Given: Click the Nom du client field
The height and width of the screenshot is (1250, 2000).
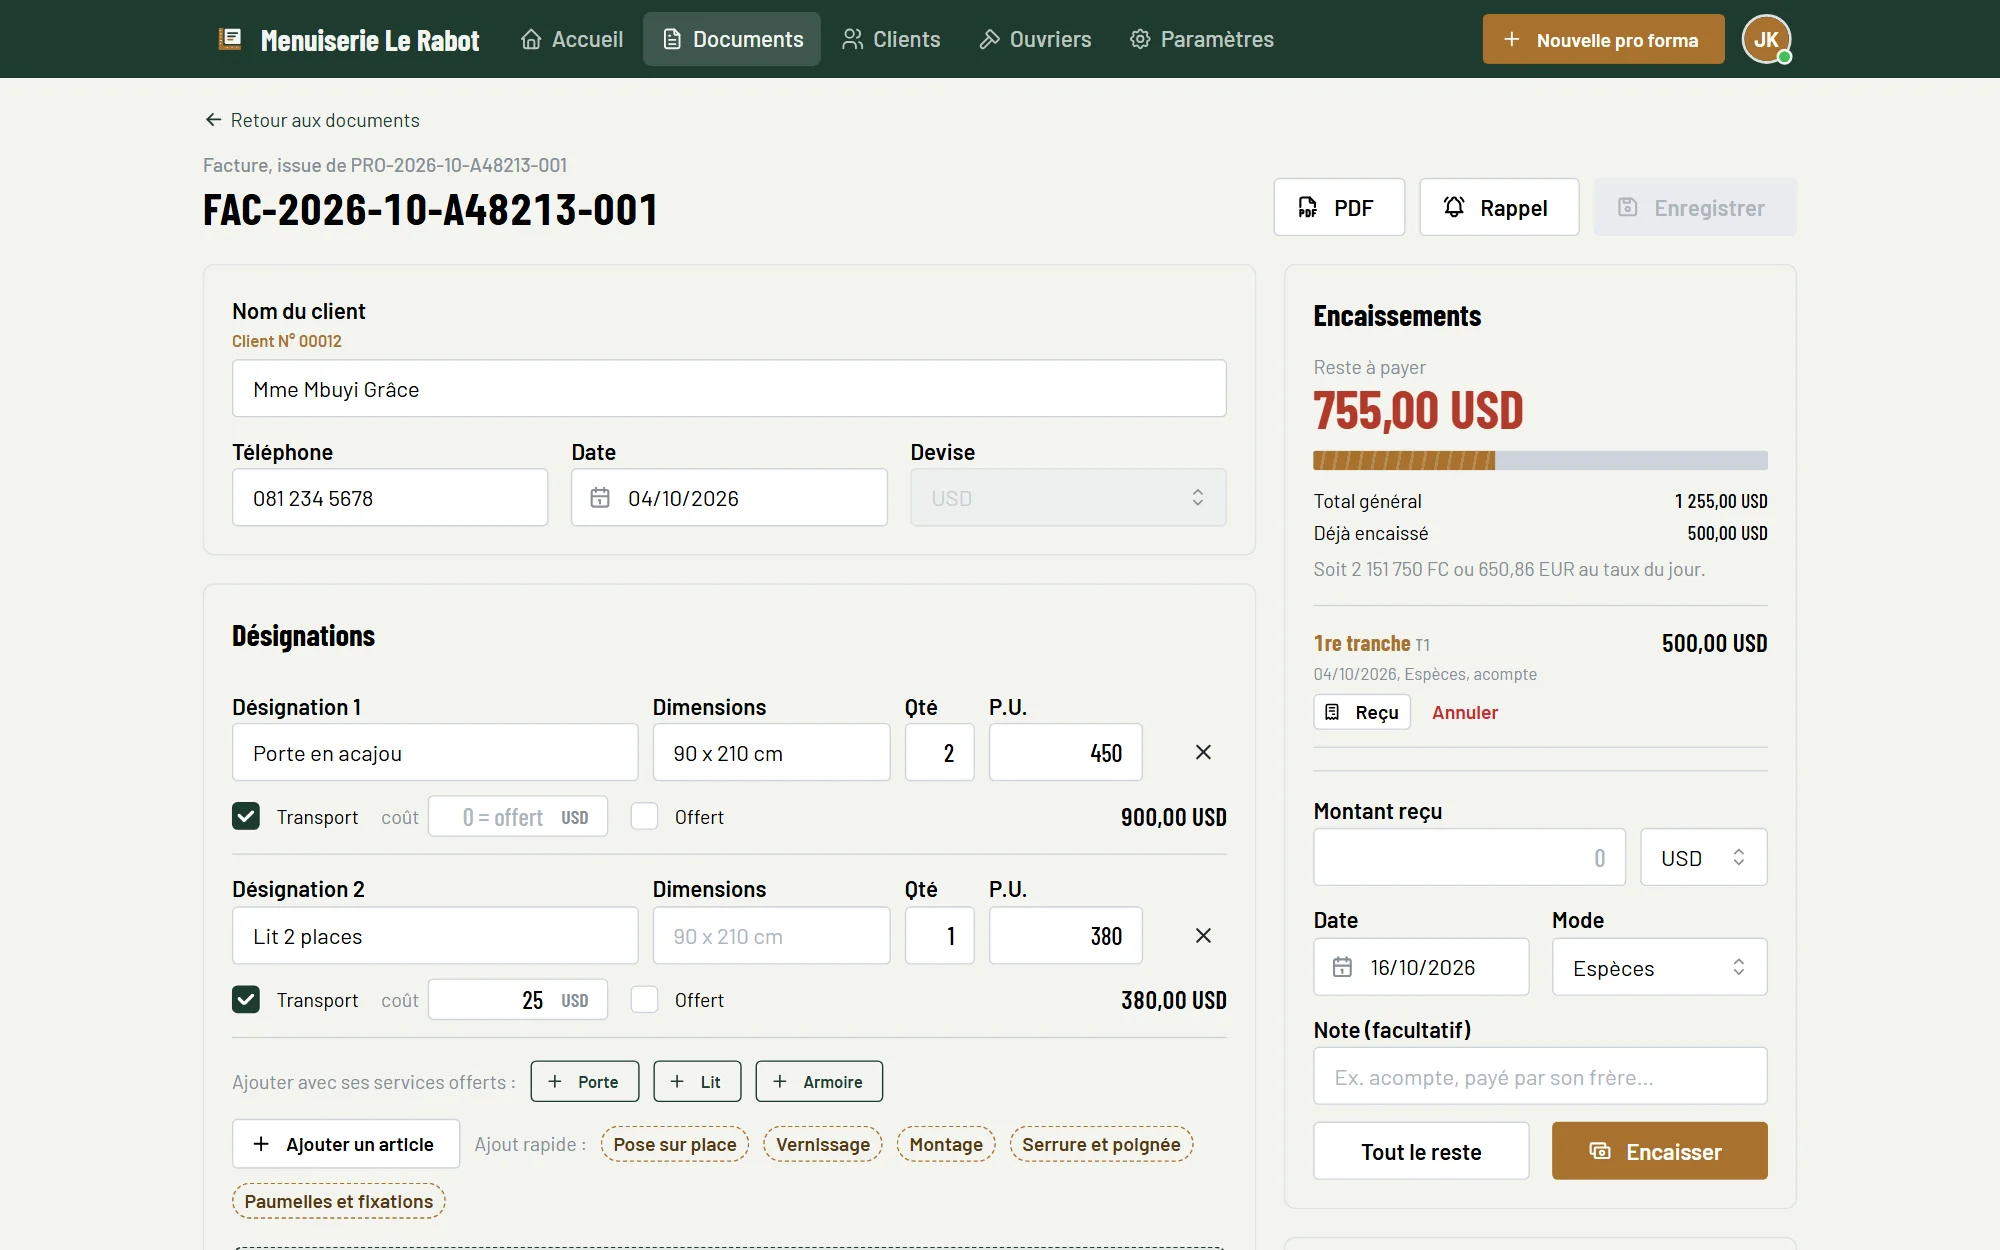Looking at the screenshot, I should pyautogui.click(x=729, y=388).
